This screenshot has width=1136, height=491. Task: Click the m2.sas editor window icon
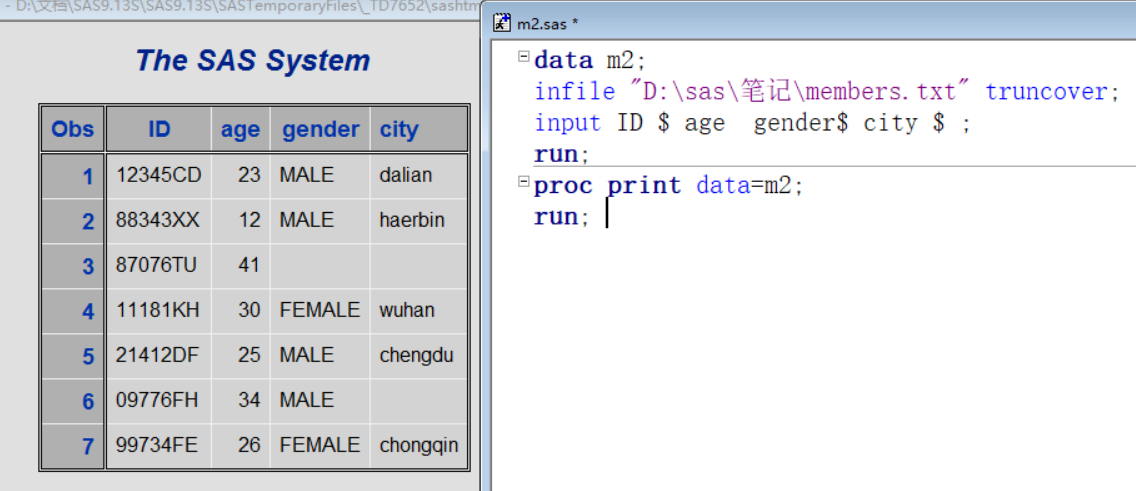tap(502, 22)
